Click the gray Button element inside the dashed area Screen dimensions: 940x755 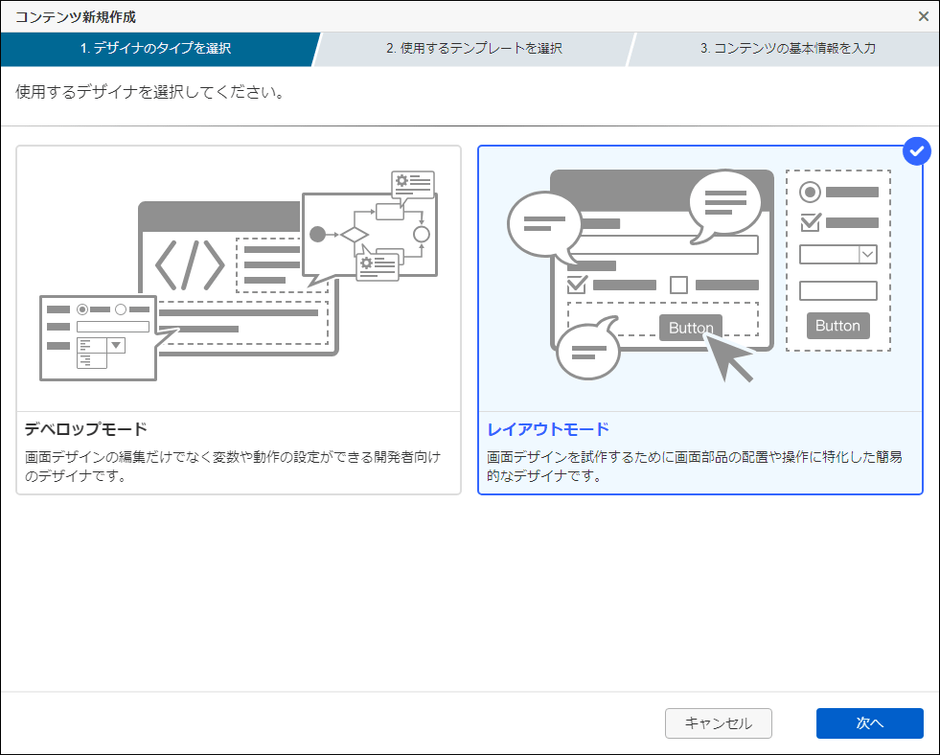tap(690, 327)
